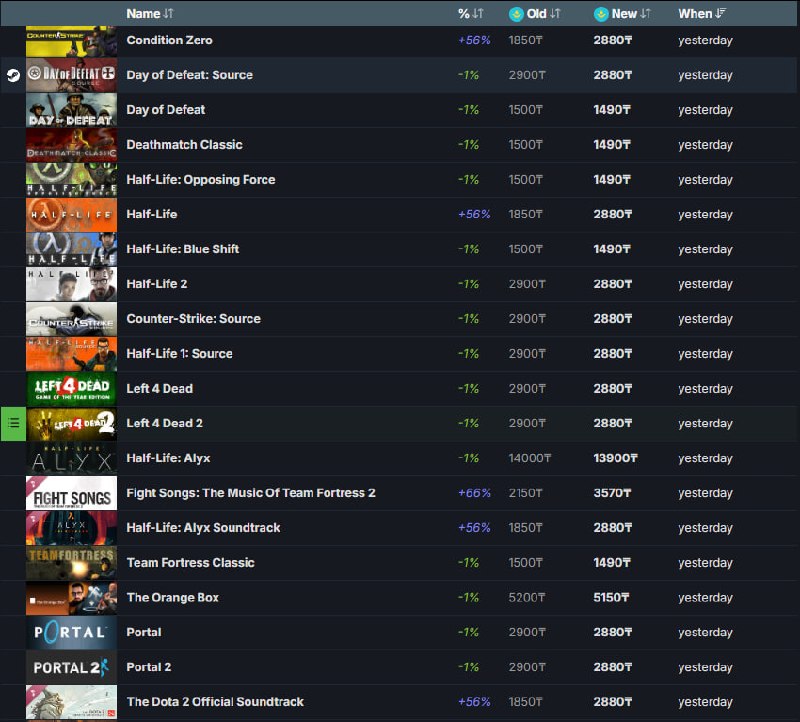
Task: Click the 5150₸ new price for The Orange Box
Action: coord(611,597)
